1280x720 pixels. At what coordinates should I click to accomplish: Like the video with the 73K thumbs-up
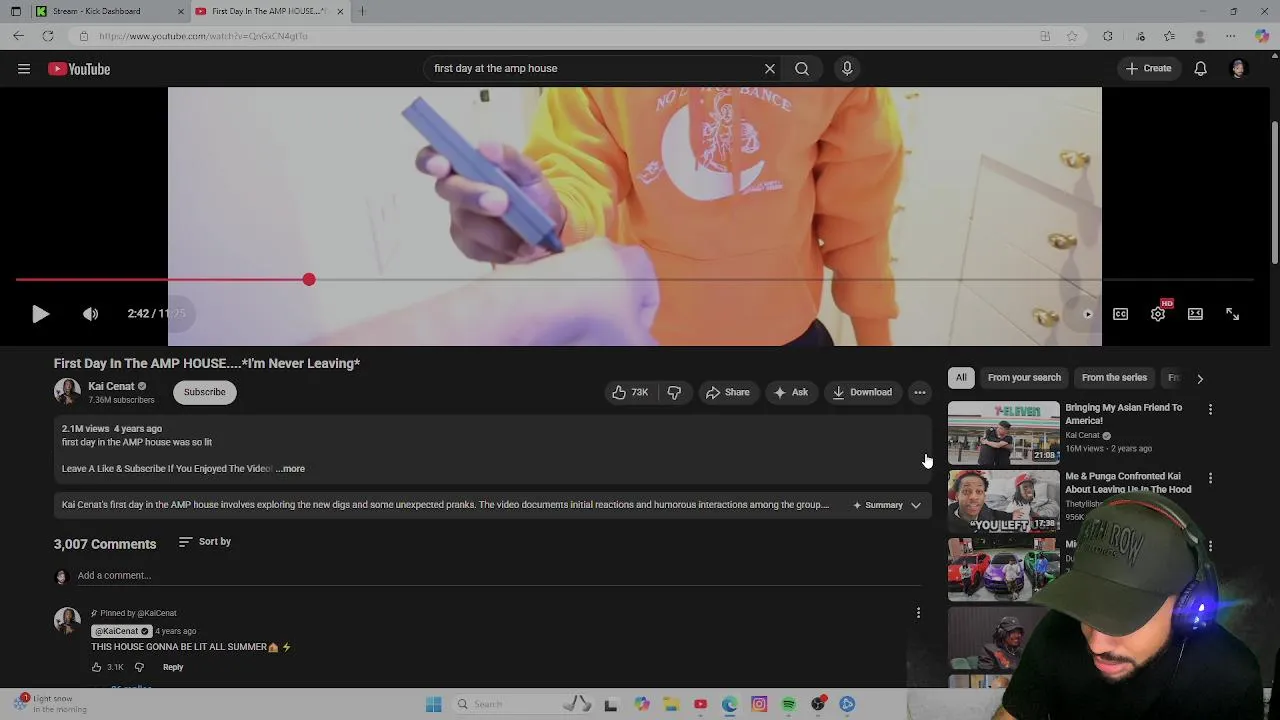click(x=630, y=392)
